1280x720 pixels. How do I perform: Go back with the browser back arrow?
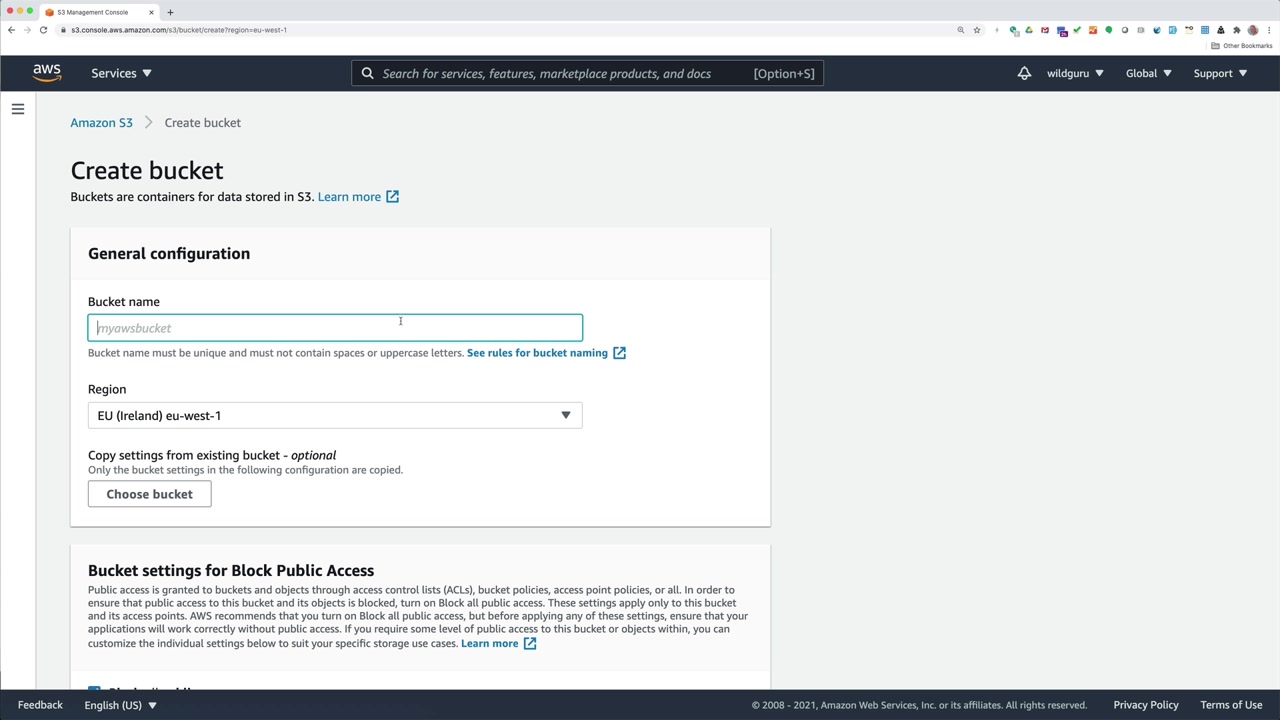(11, 30)
